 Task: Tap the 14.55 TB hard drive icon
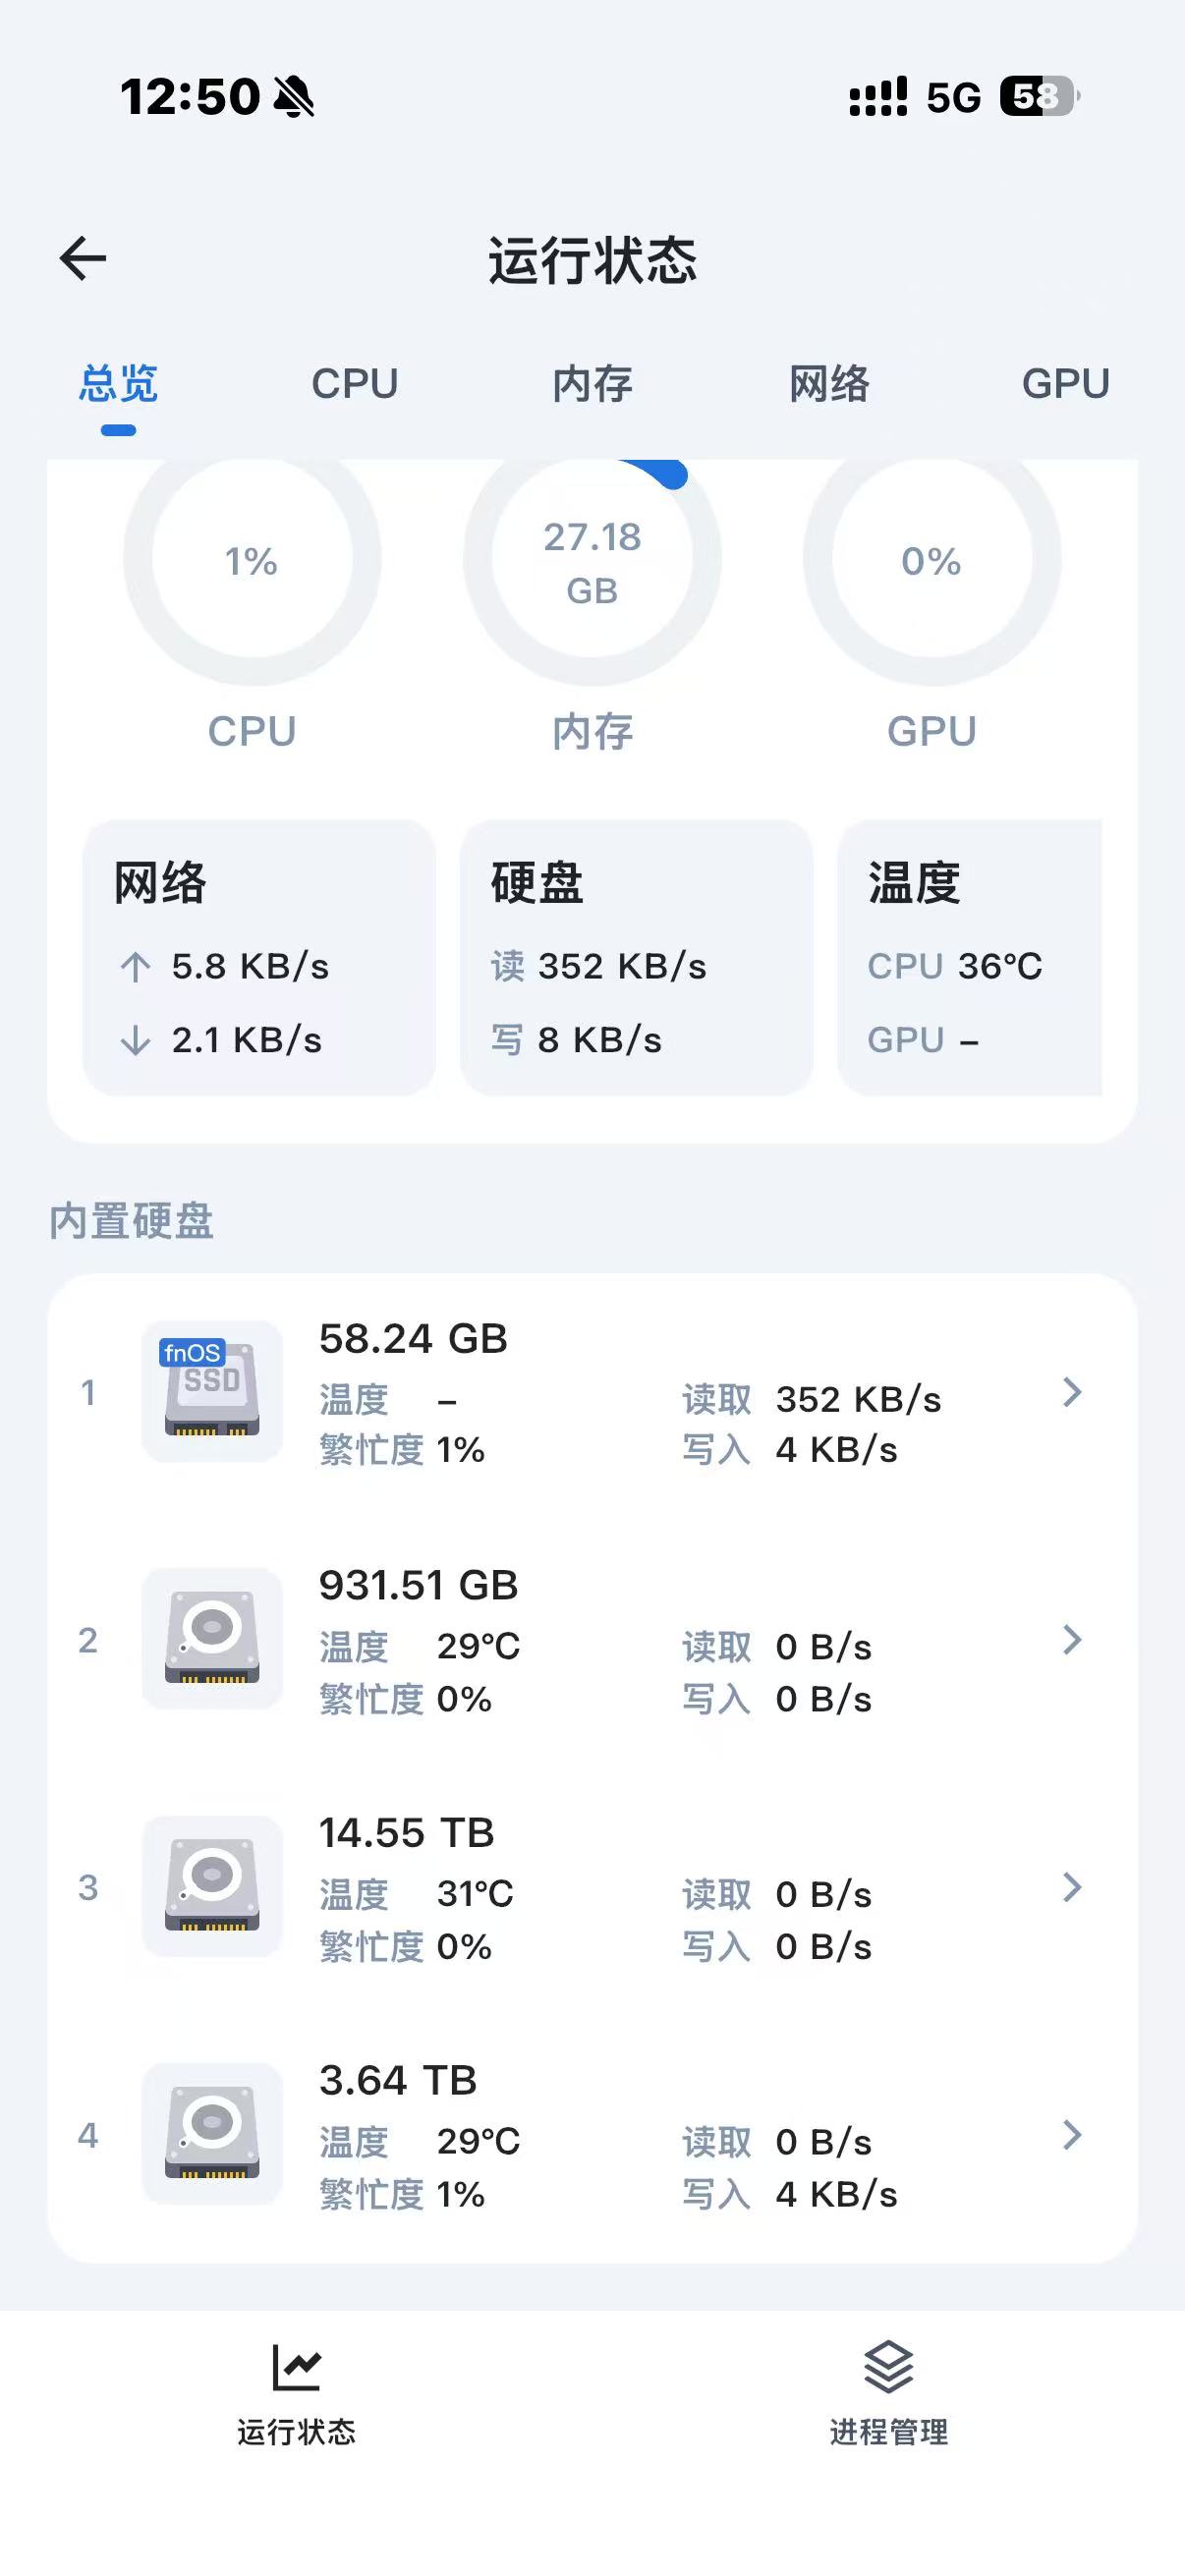[x=212, y=1886]
